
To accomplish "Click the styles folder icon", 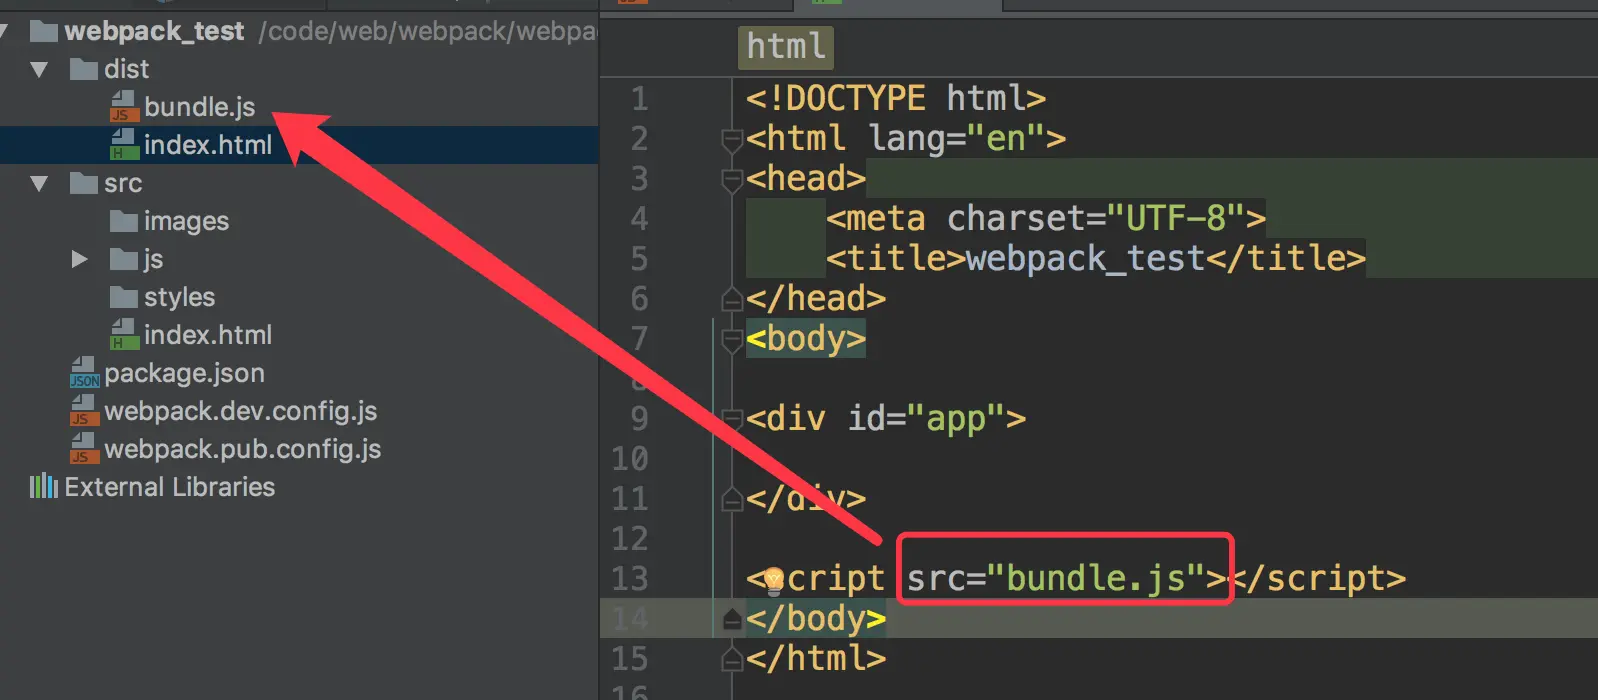I will [x=124, y=297].
